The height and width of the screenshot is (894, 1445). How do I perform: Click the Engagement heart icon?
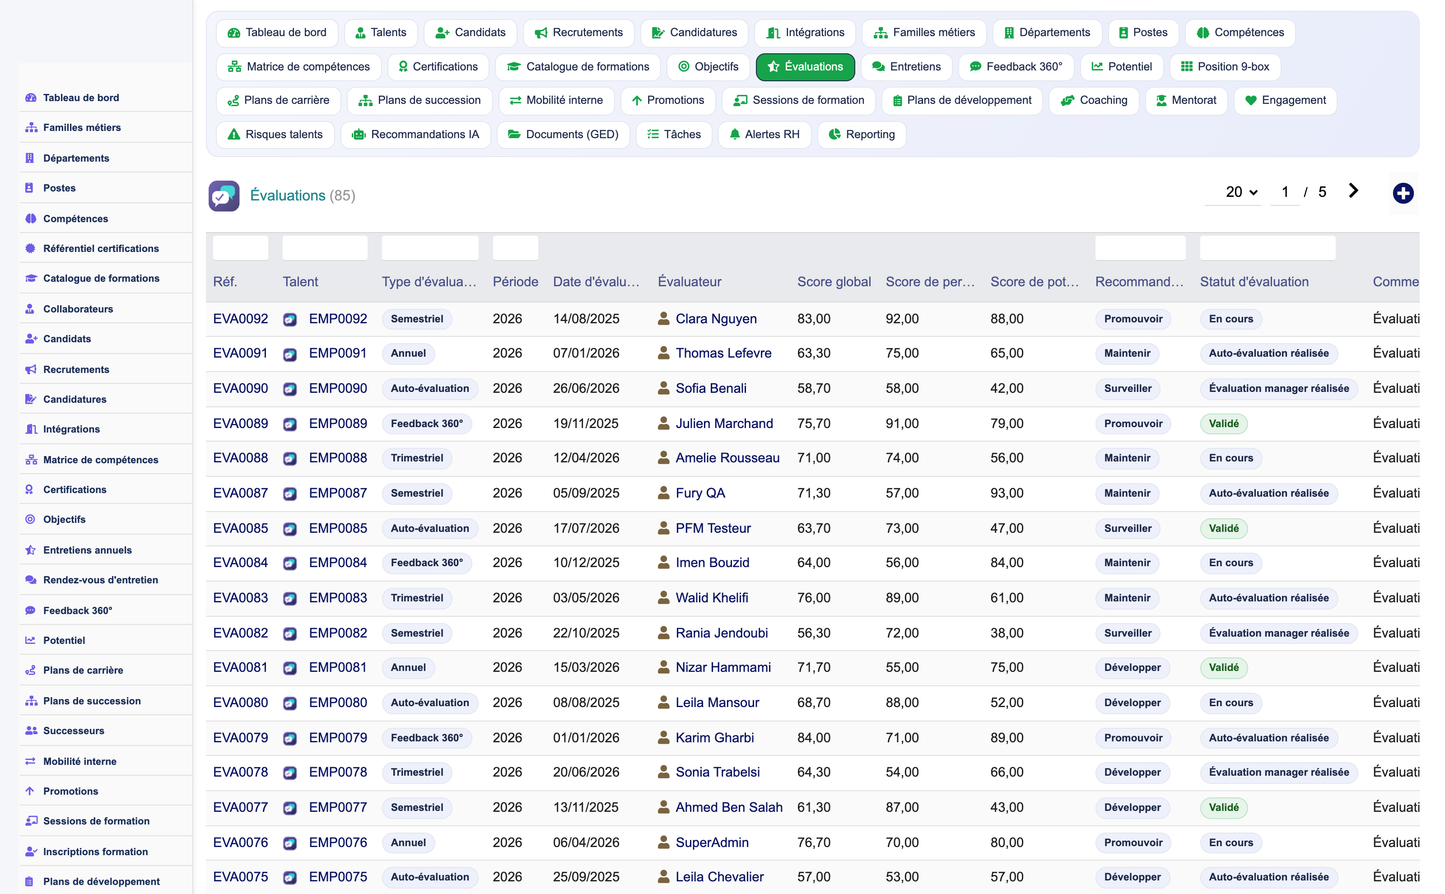tap(1250, 101)
